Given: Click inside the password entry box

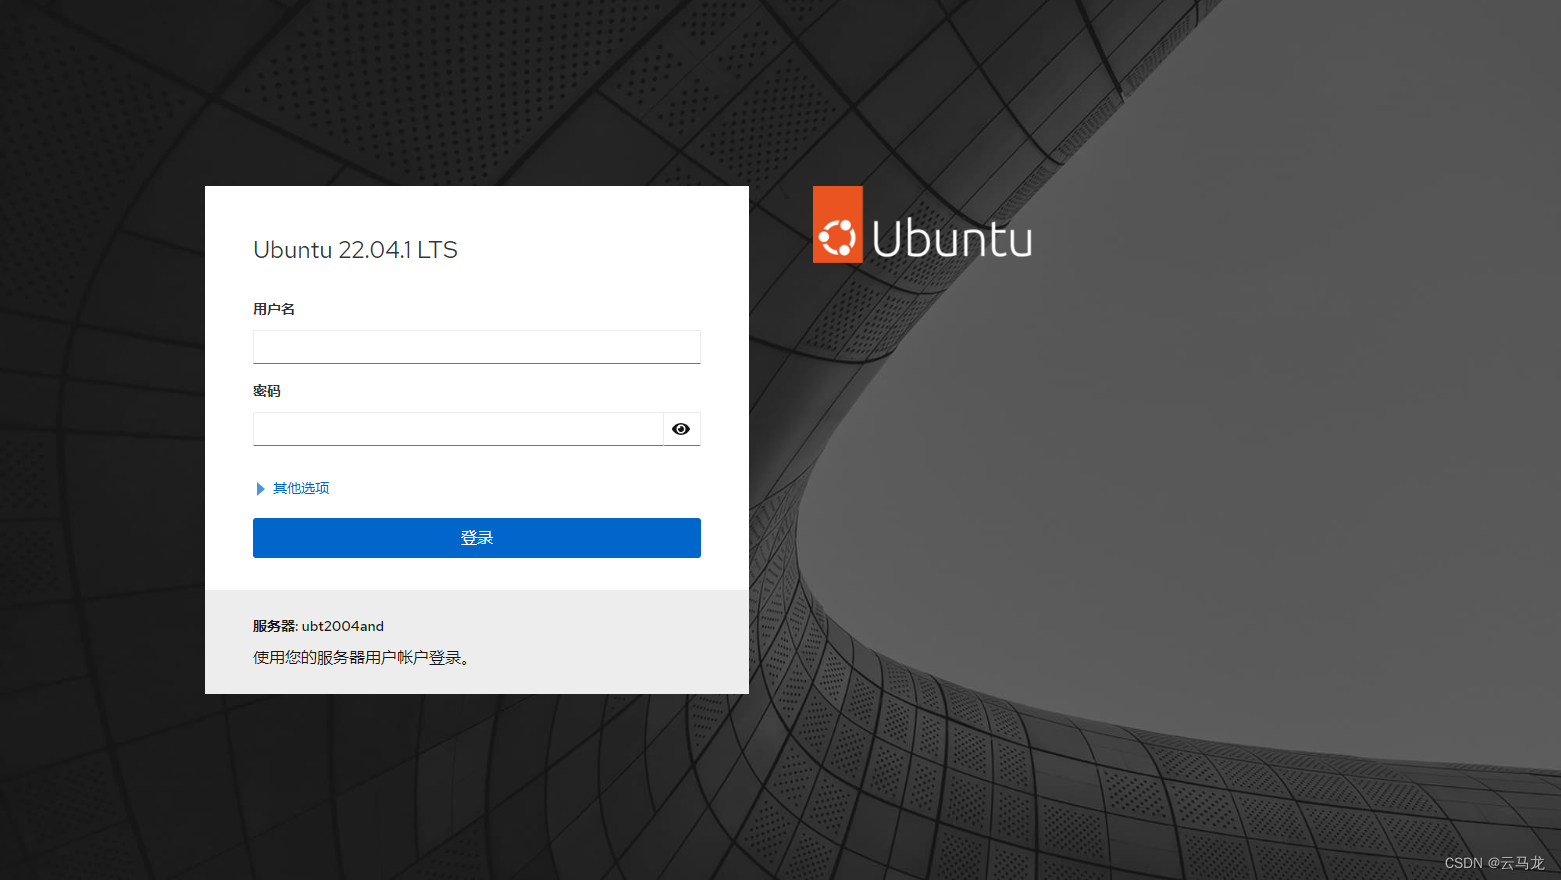Looking at the screenshot, I should 456,428.
